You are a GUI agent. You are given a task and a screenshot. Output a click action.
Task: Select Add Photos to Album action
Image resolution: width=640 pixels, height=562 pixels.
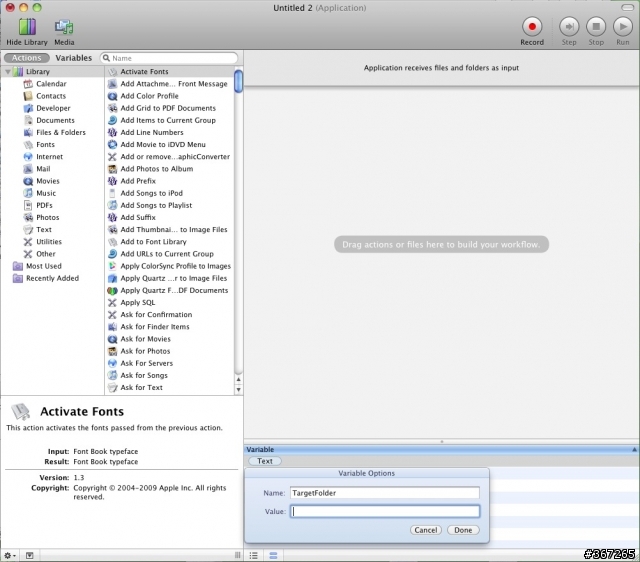pyautogui.click(x=157, y=169)
